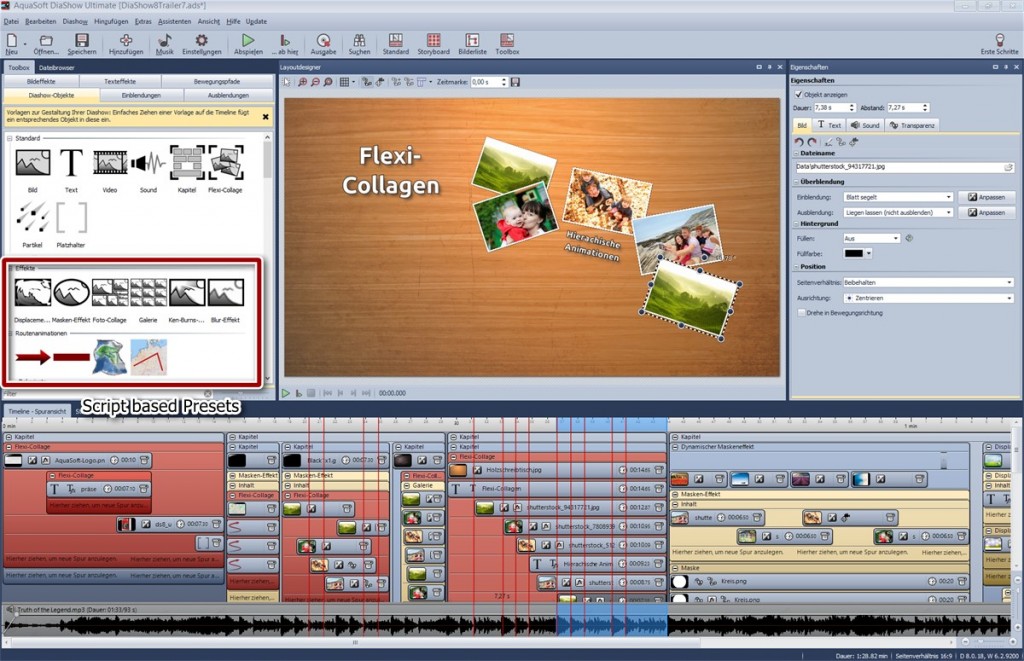Enable the Zentrieren alignment option

click(x=928, y=298)
